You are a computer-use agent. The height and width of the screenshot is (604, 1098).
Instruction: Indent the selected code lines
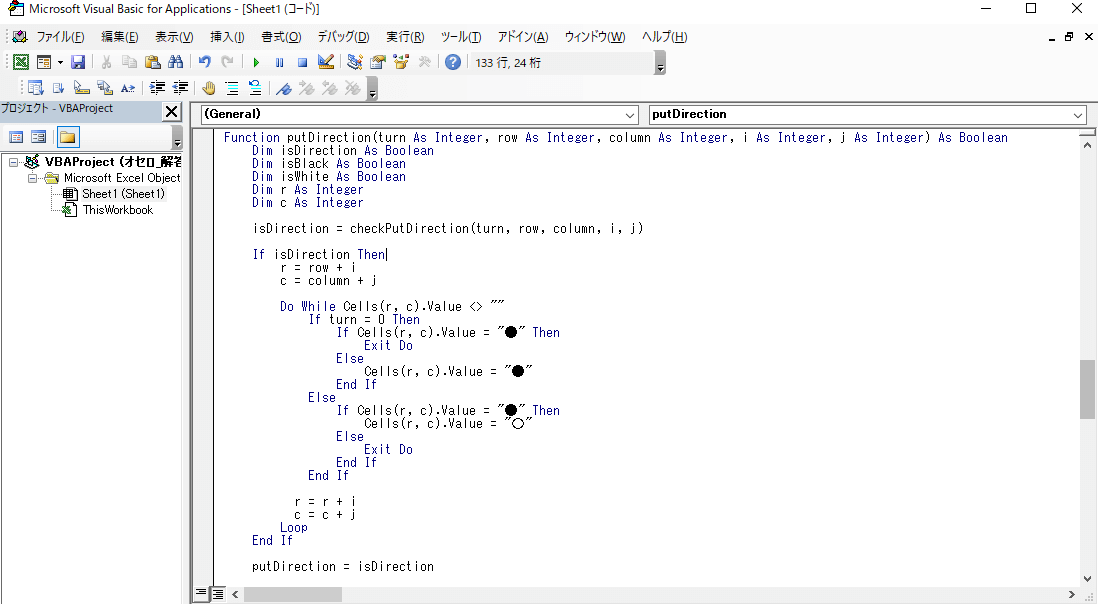point(156,87)
